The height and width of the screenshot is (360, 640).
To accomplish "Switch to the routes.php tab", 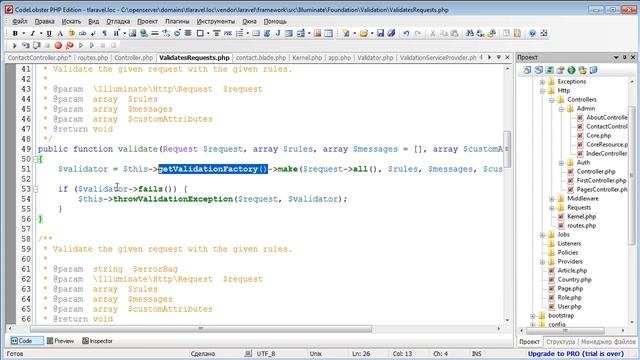I will click(93, 58).
